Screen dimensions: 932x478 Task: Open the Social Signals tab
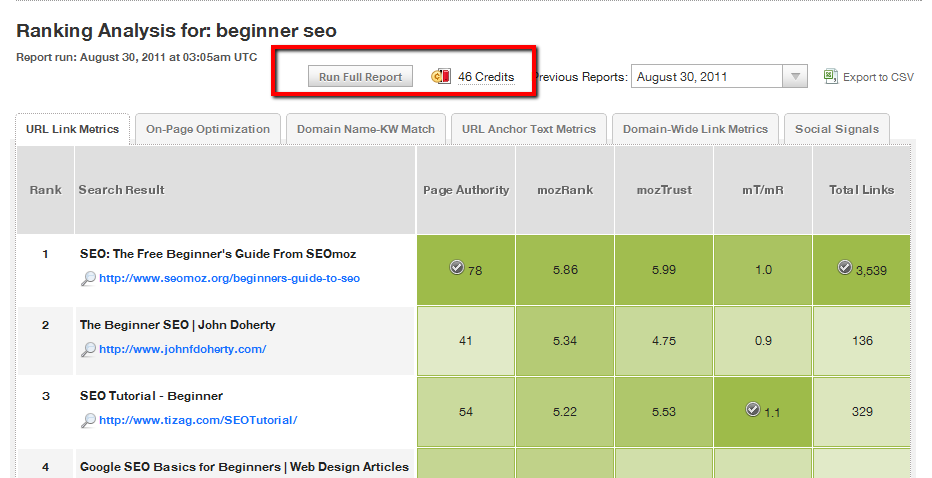coord(837,129)
